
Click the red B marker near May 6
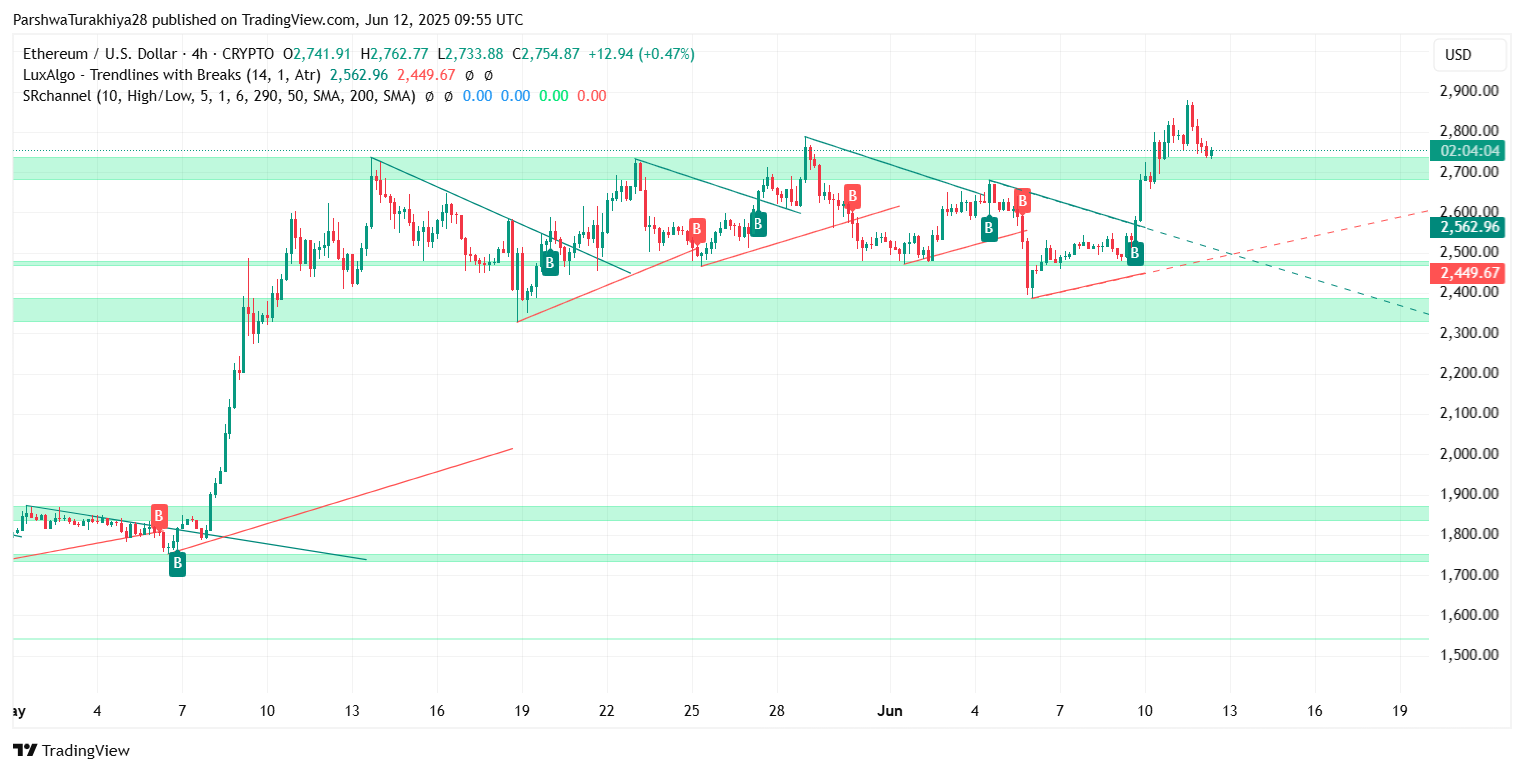tap(159, 516)
